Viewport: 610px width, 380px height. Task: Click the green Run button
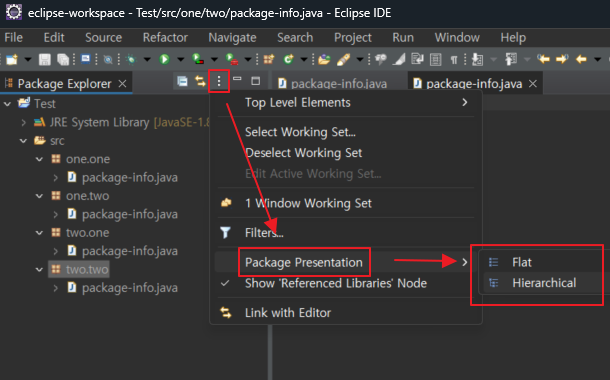click(x=164, y=60)
